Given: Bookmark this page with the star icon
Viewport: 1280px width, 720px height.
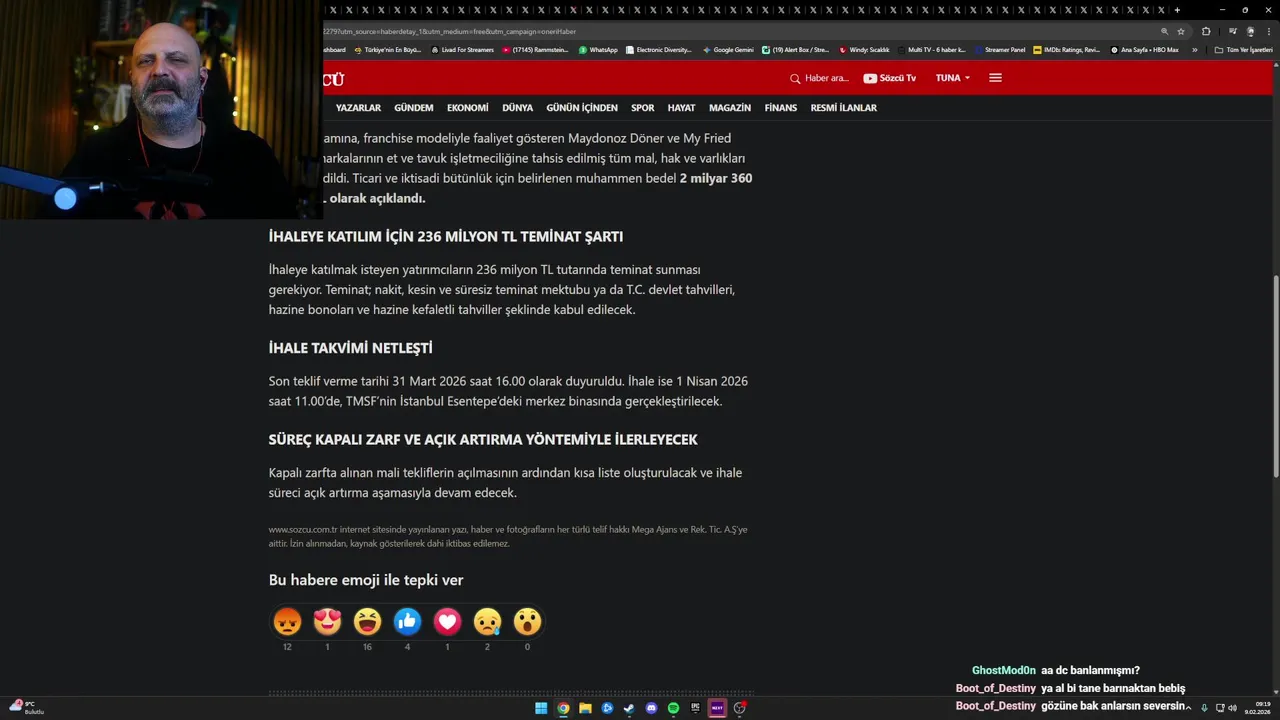Looking at the screenshot, I should coord(1181,31).
